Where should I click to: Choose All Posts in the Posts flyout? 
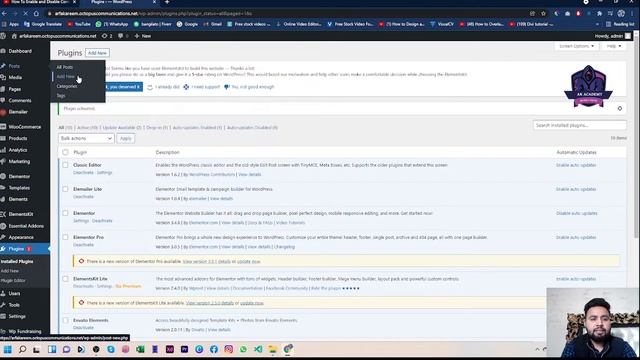pos(64,67)
